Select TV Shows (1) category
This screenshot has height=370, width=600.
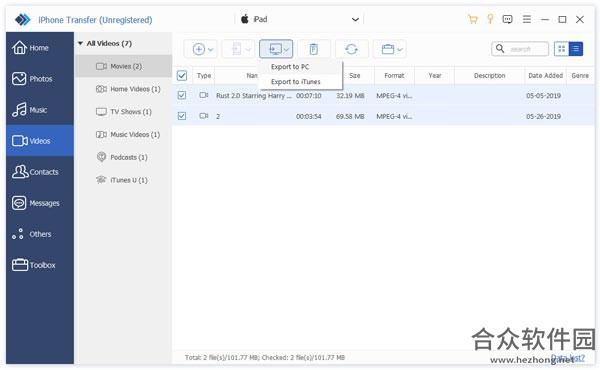point(124,112)
